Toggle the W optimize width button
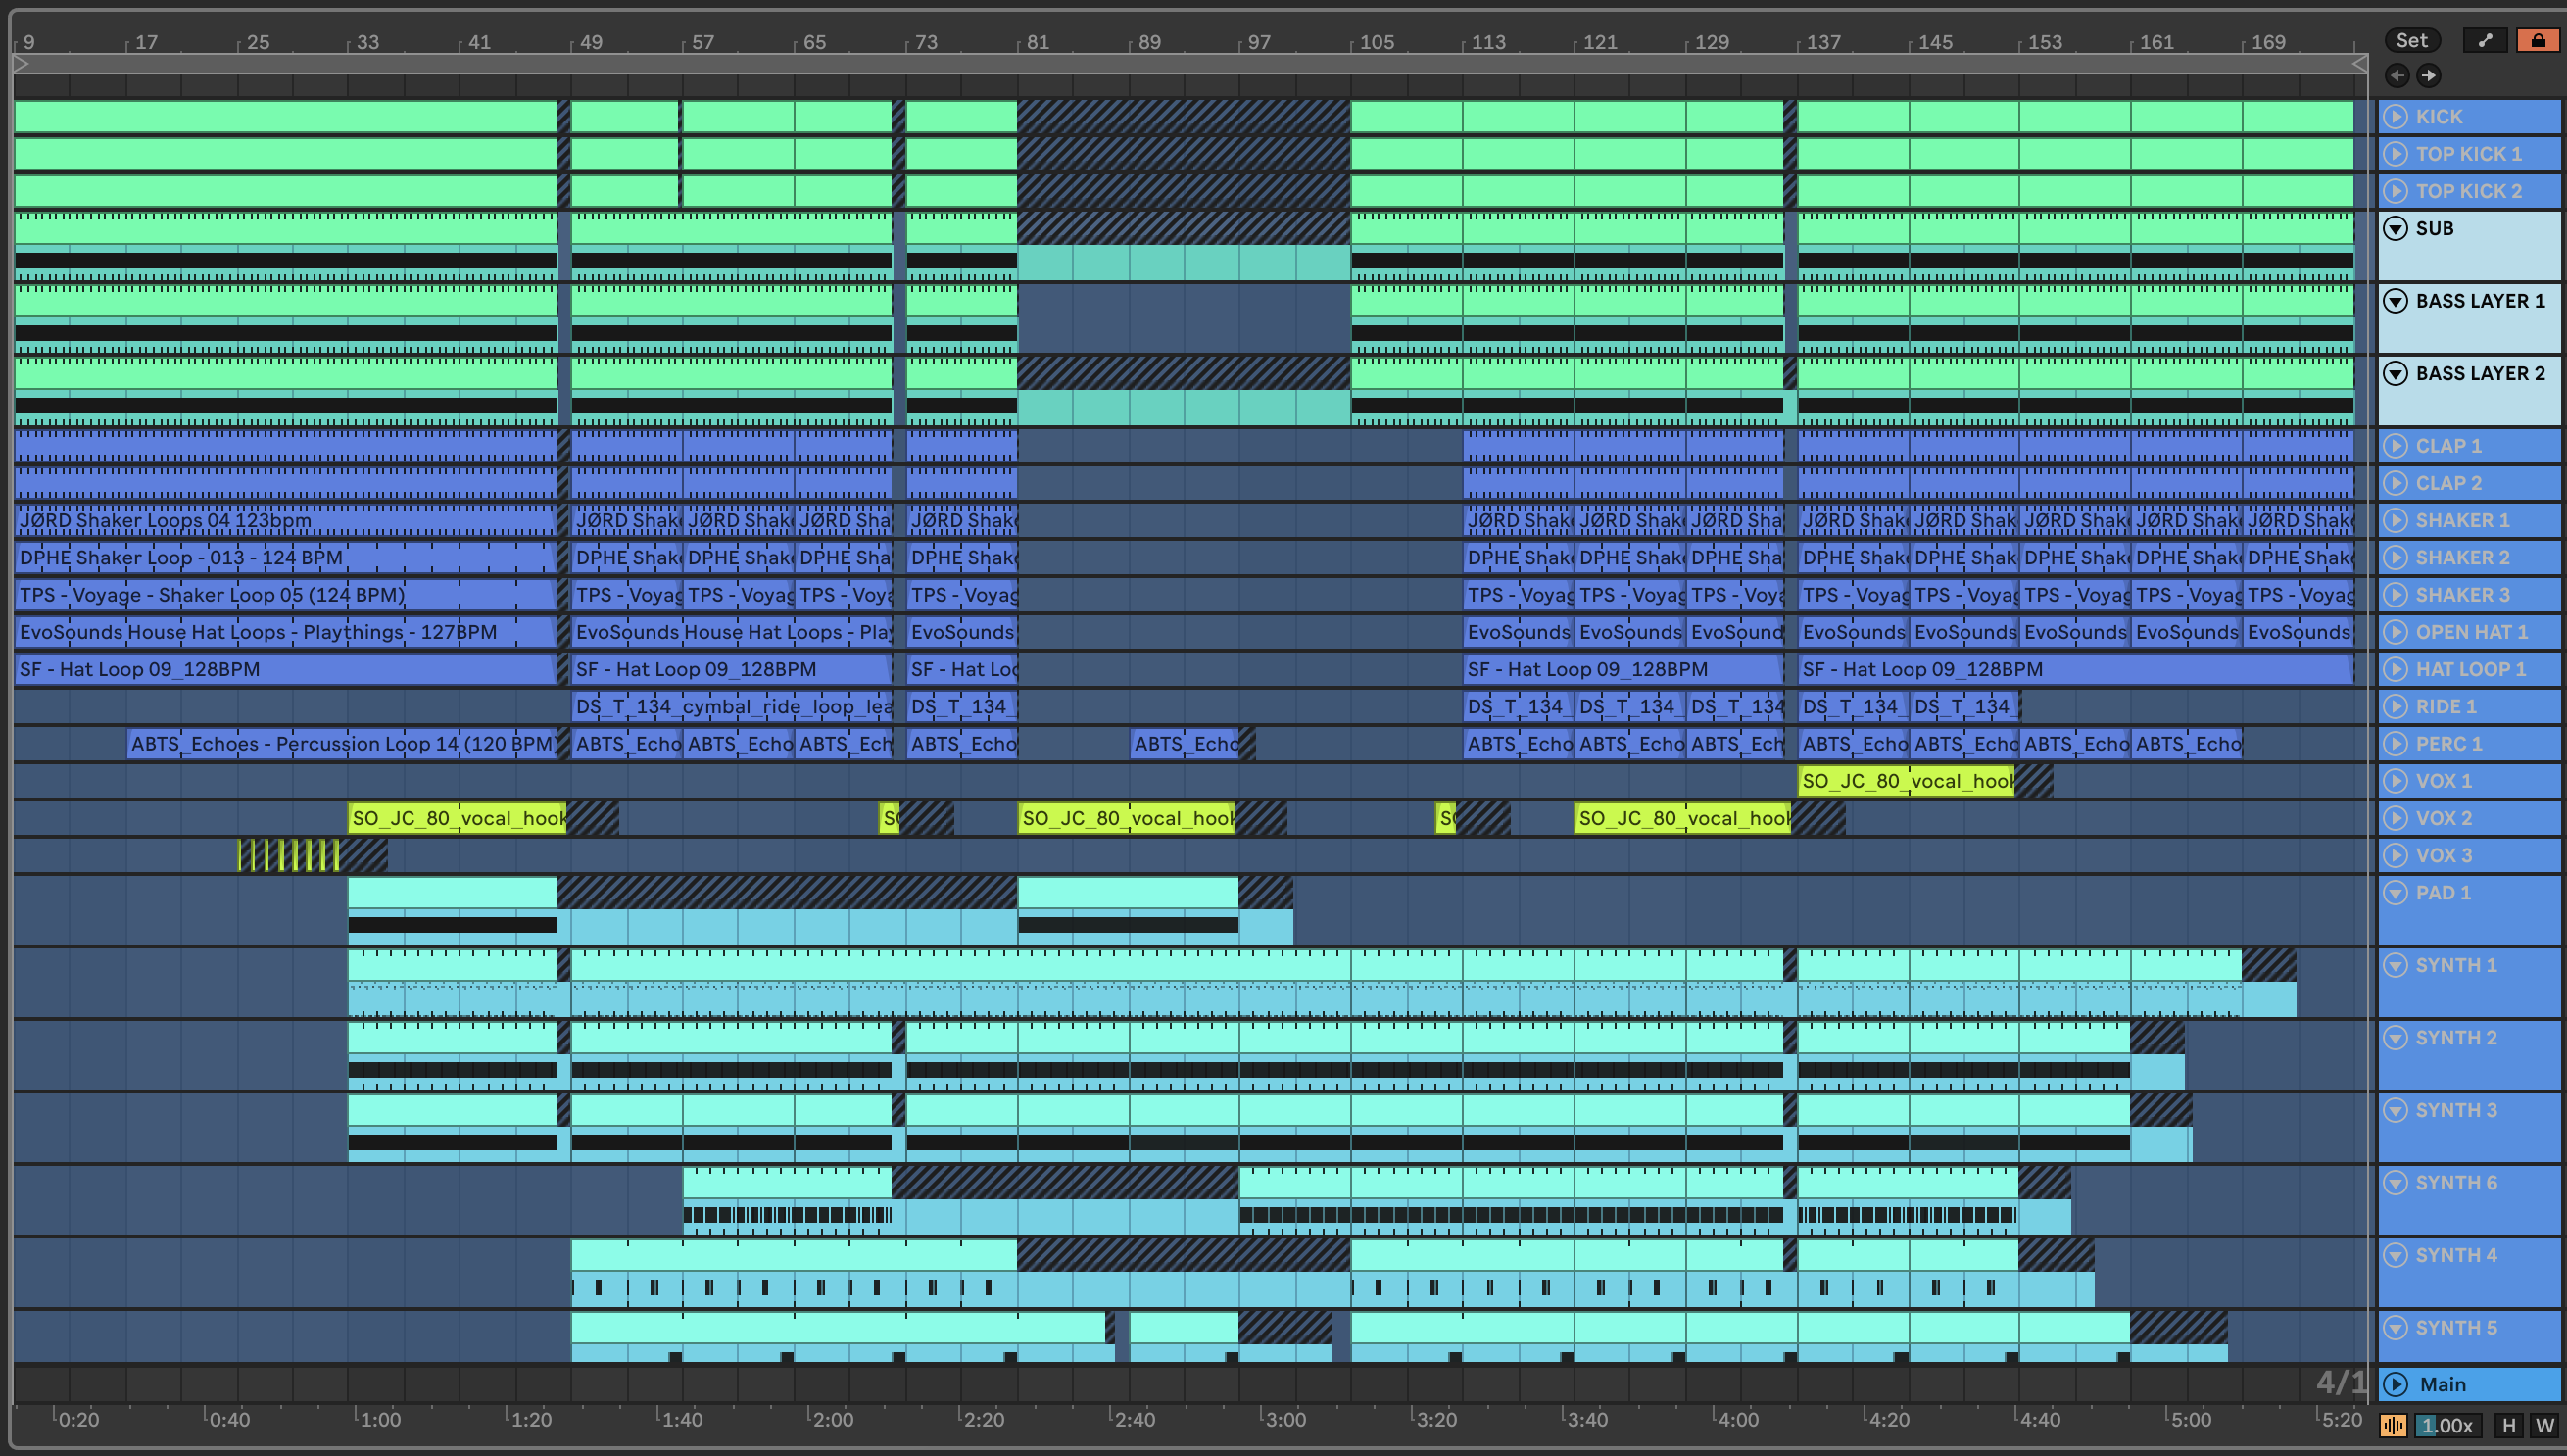Viewport: 2567px width, 1456px height. 2544,1425
